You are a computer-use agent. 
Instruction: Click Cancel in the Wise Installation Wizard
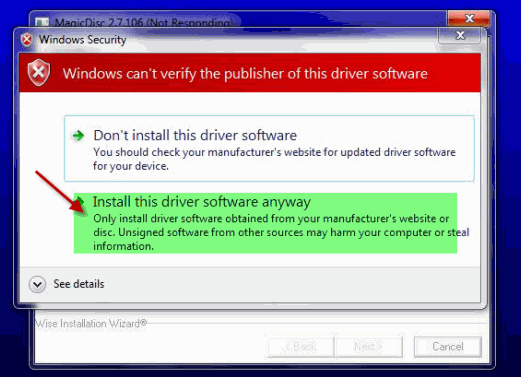tap(448, 347)
